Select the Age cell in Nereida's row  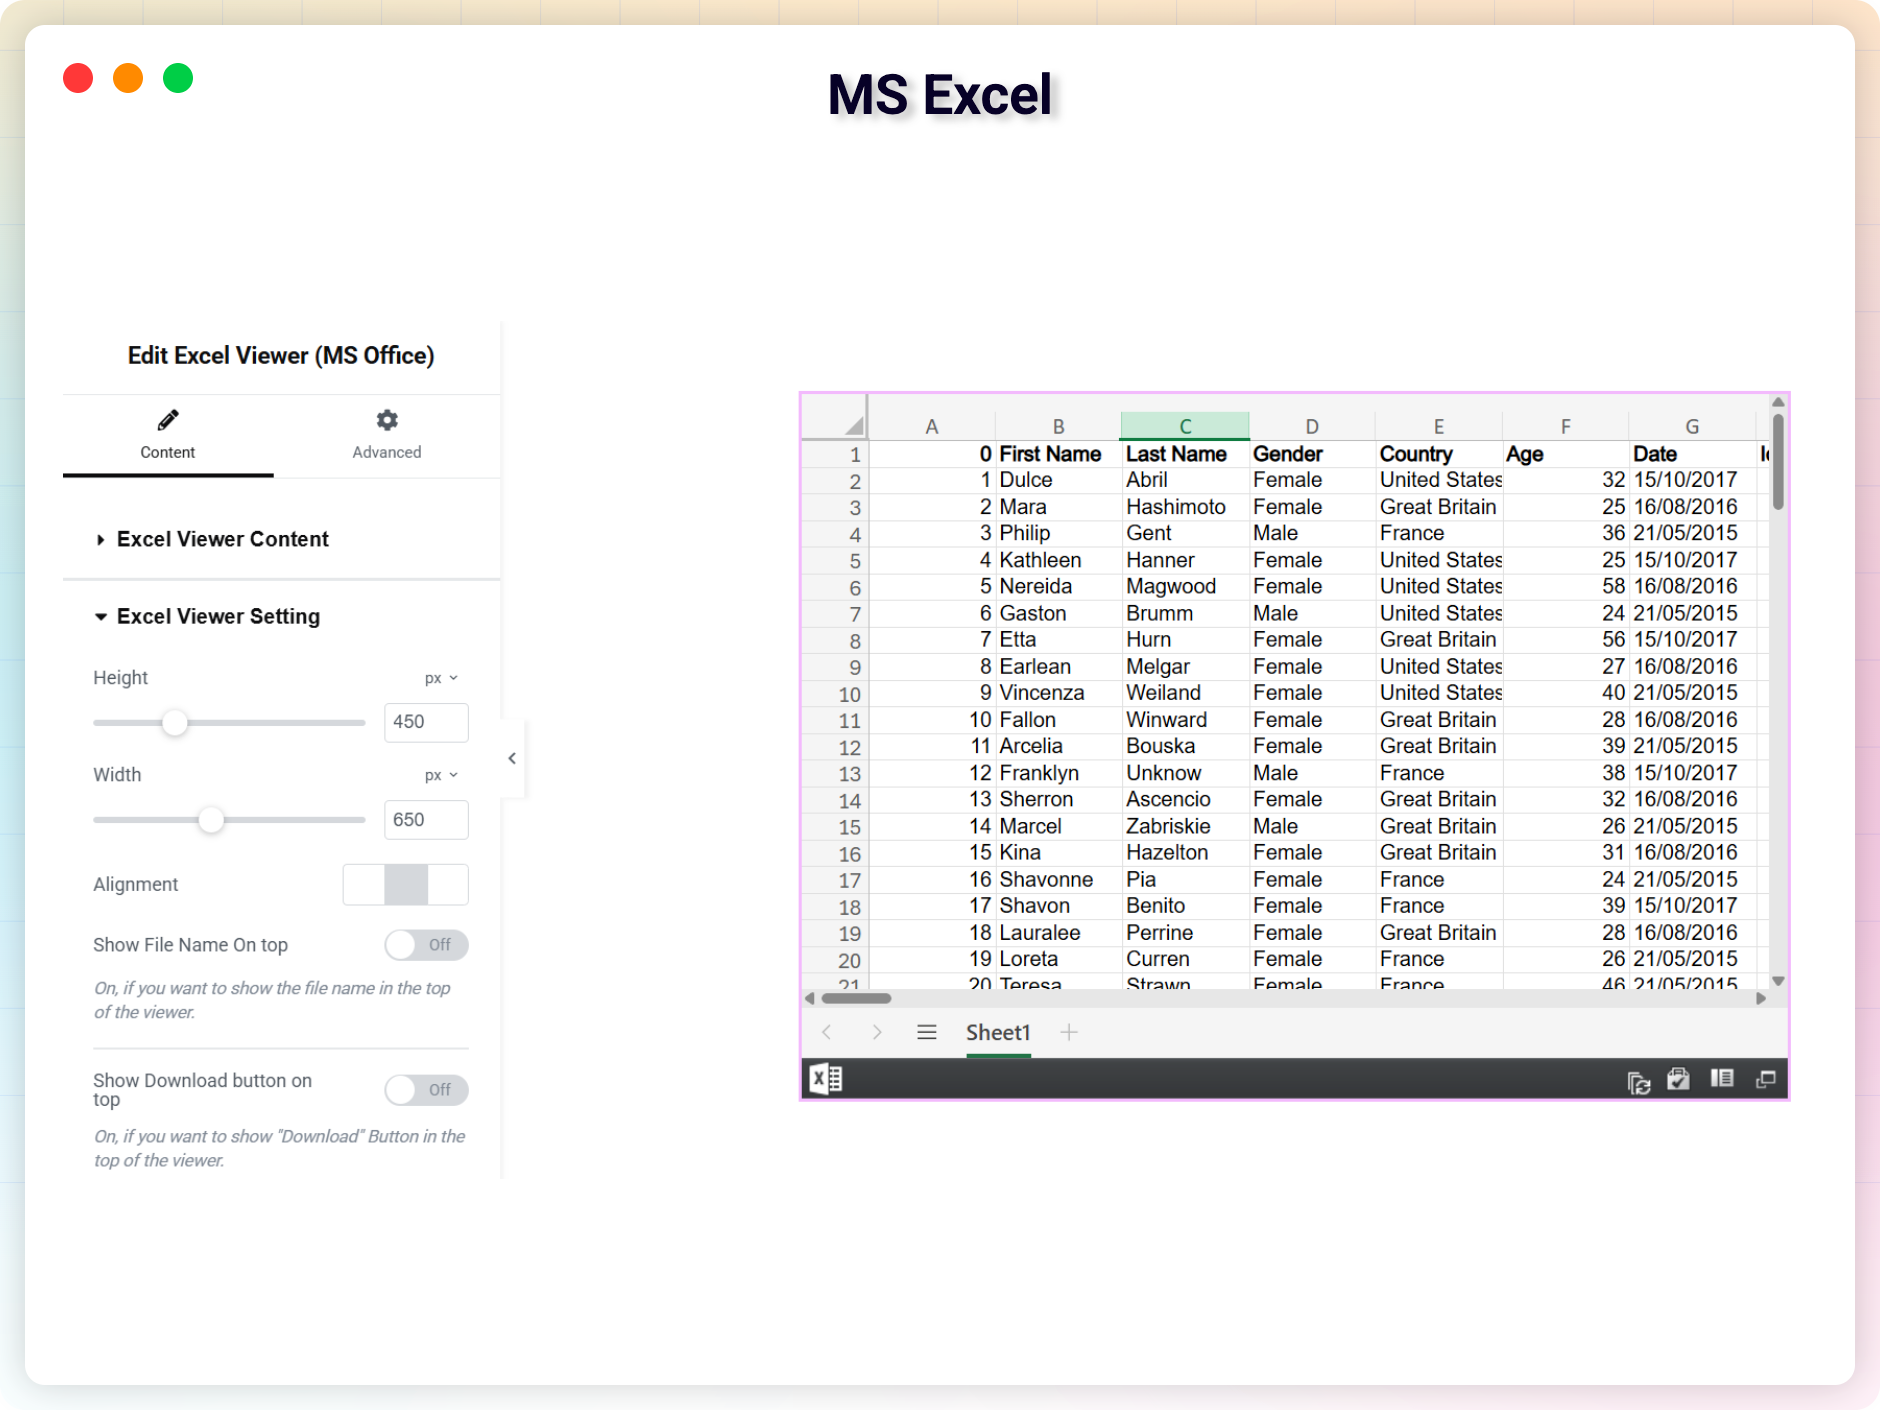pos(1566,586)
